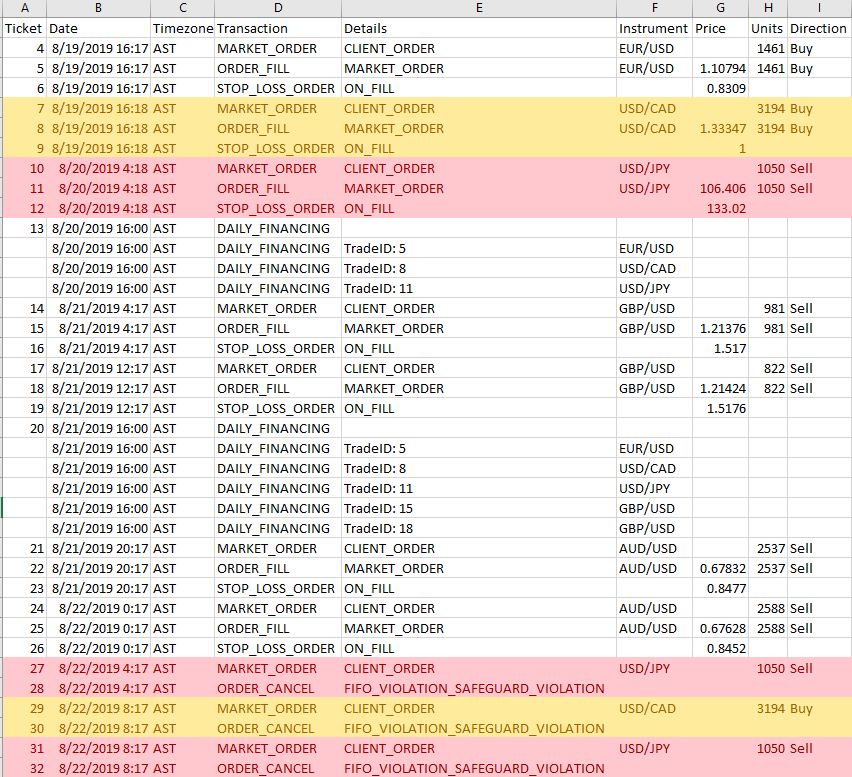The image size is (852, 777).
Task: Select the Direction header cell
Action: point(818,29)
